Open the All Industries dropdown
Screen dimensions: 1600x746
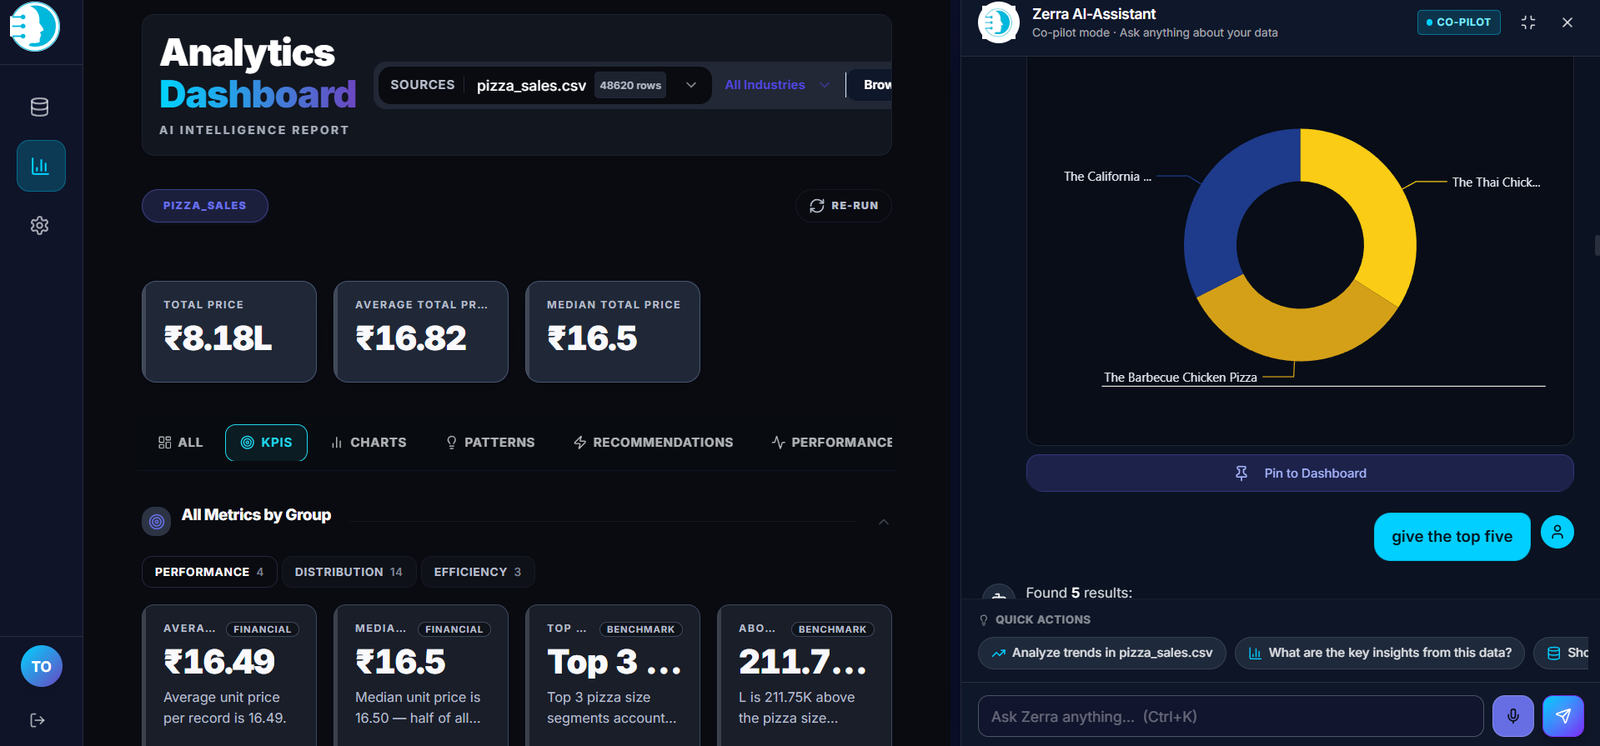[777, 85]
